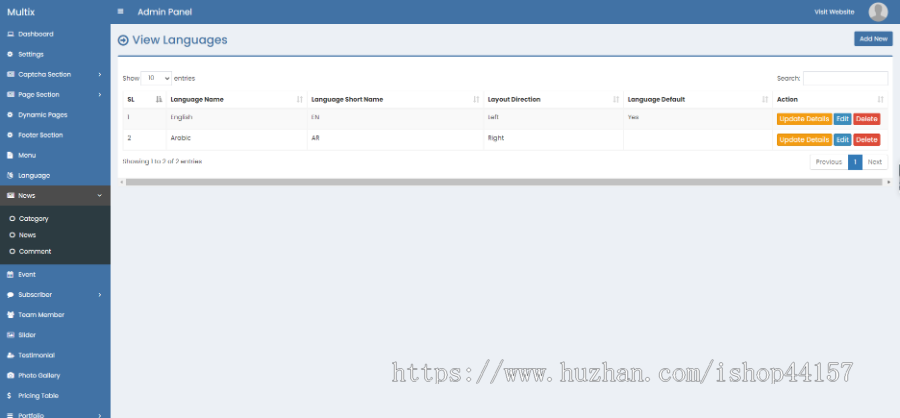Click the circled arrow icon beside View Languages
The height and width of the screenshot is (418, 900).
(123, 40)
